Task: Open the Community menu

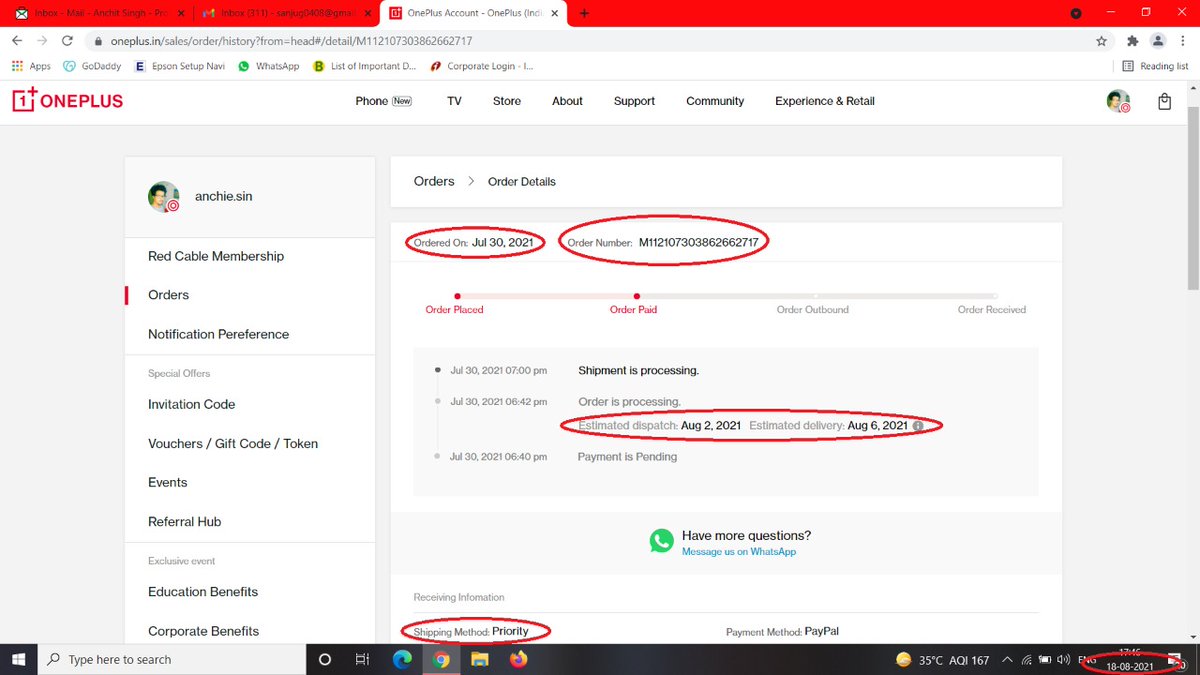Action: (x=715, y=101)
